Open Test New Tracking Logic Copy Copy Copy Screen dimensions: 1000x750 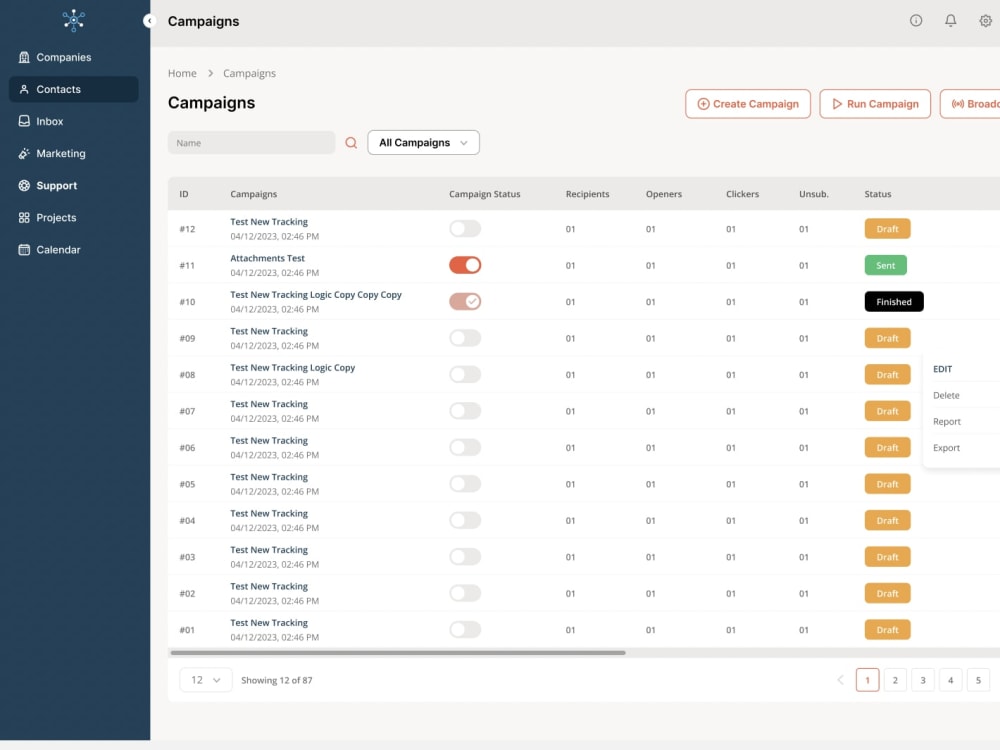[316, 295]
